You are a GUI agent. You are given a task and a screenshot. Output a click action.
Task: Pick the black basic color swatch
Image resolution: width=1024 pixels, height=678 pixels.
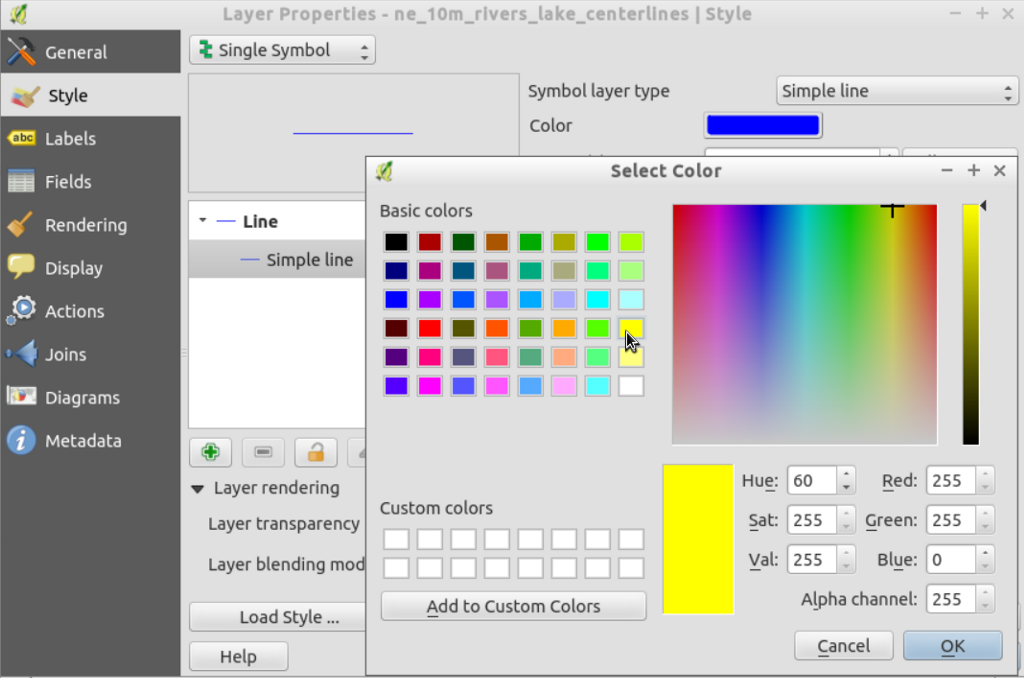(x=397, y=242)
